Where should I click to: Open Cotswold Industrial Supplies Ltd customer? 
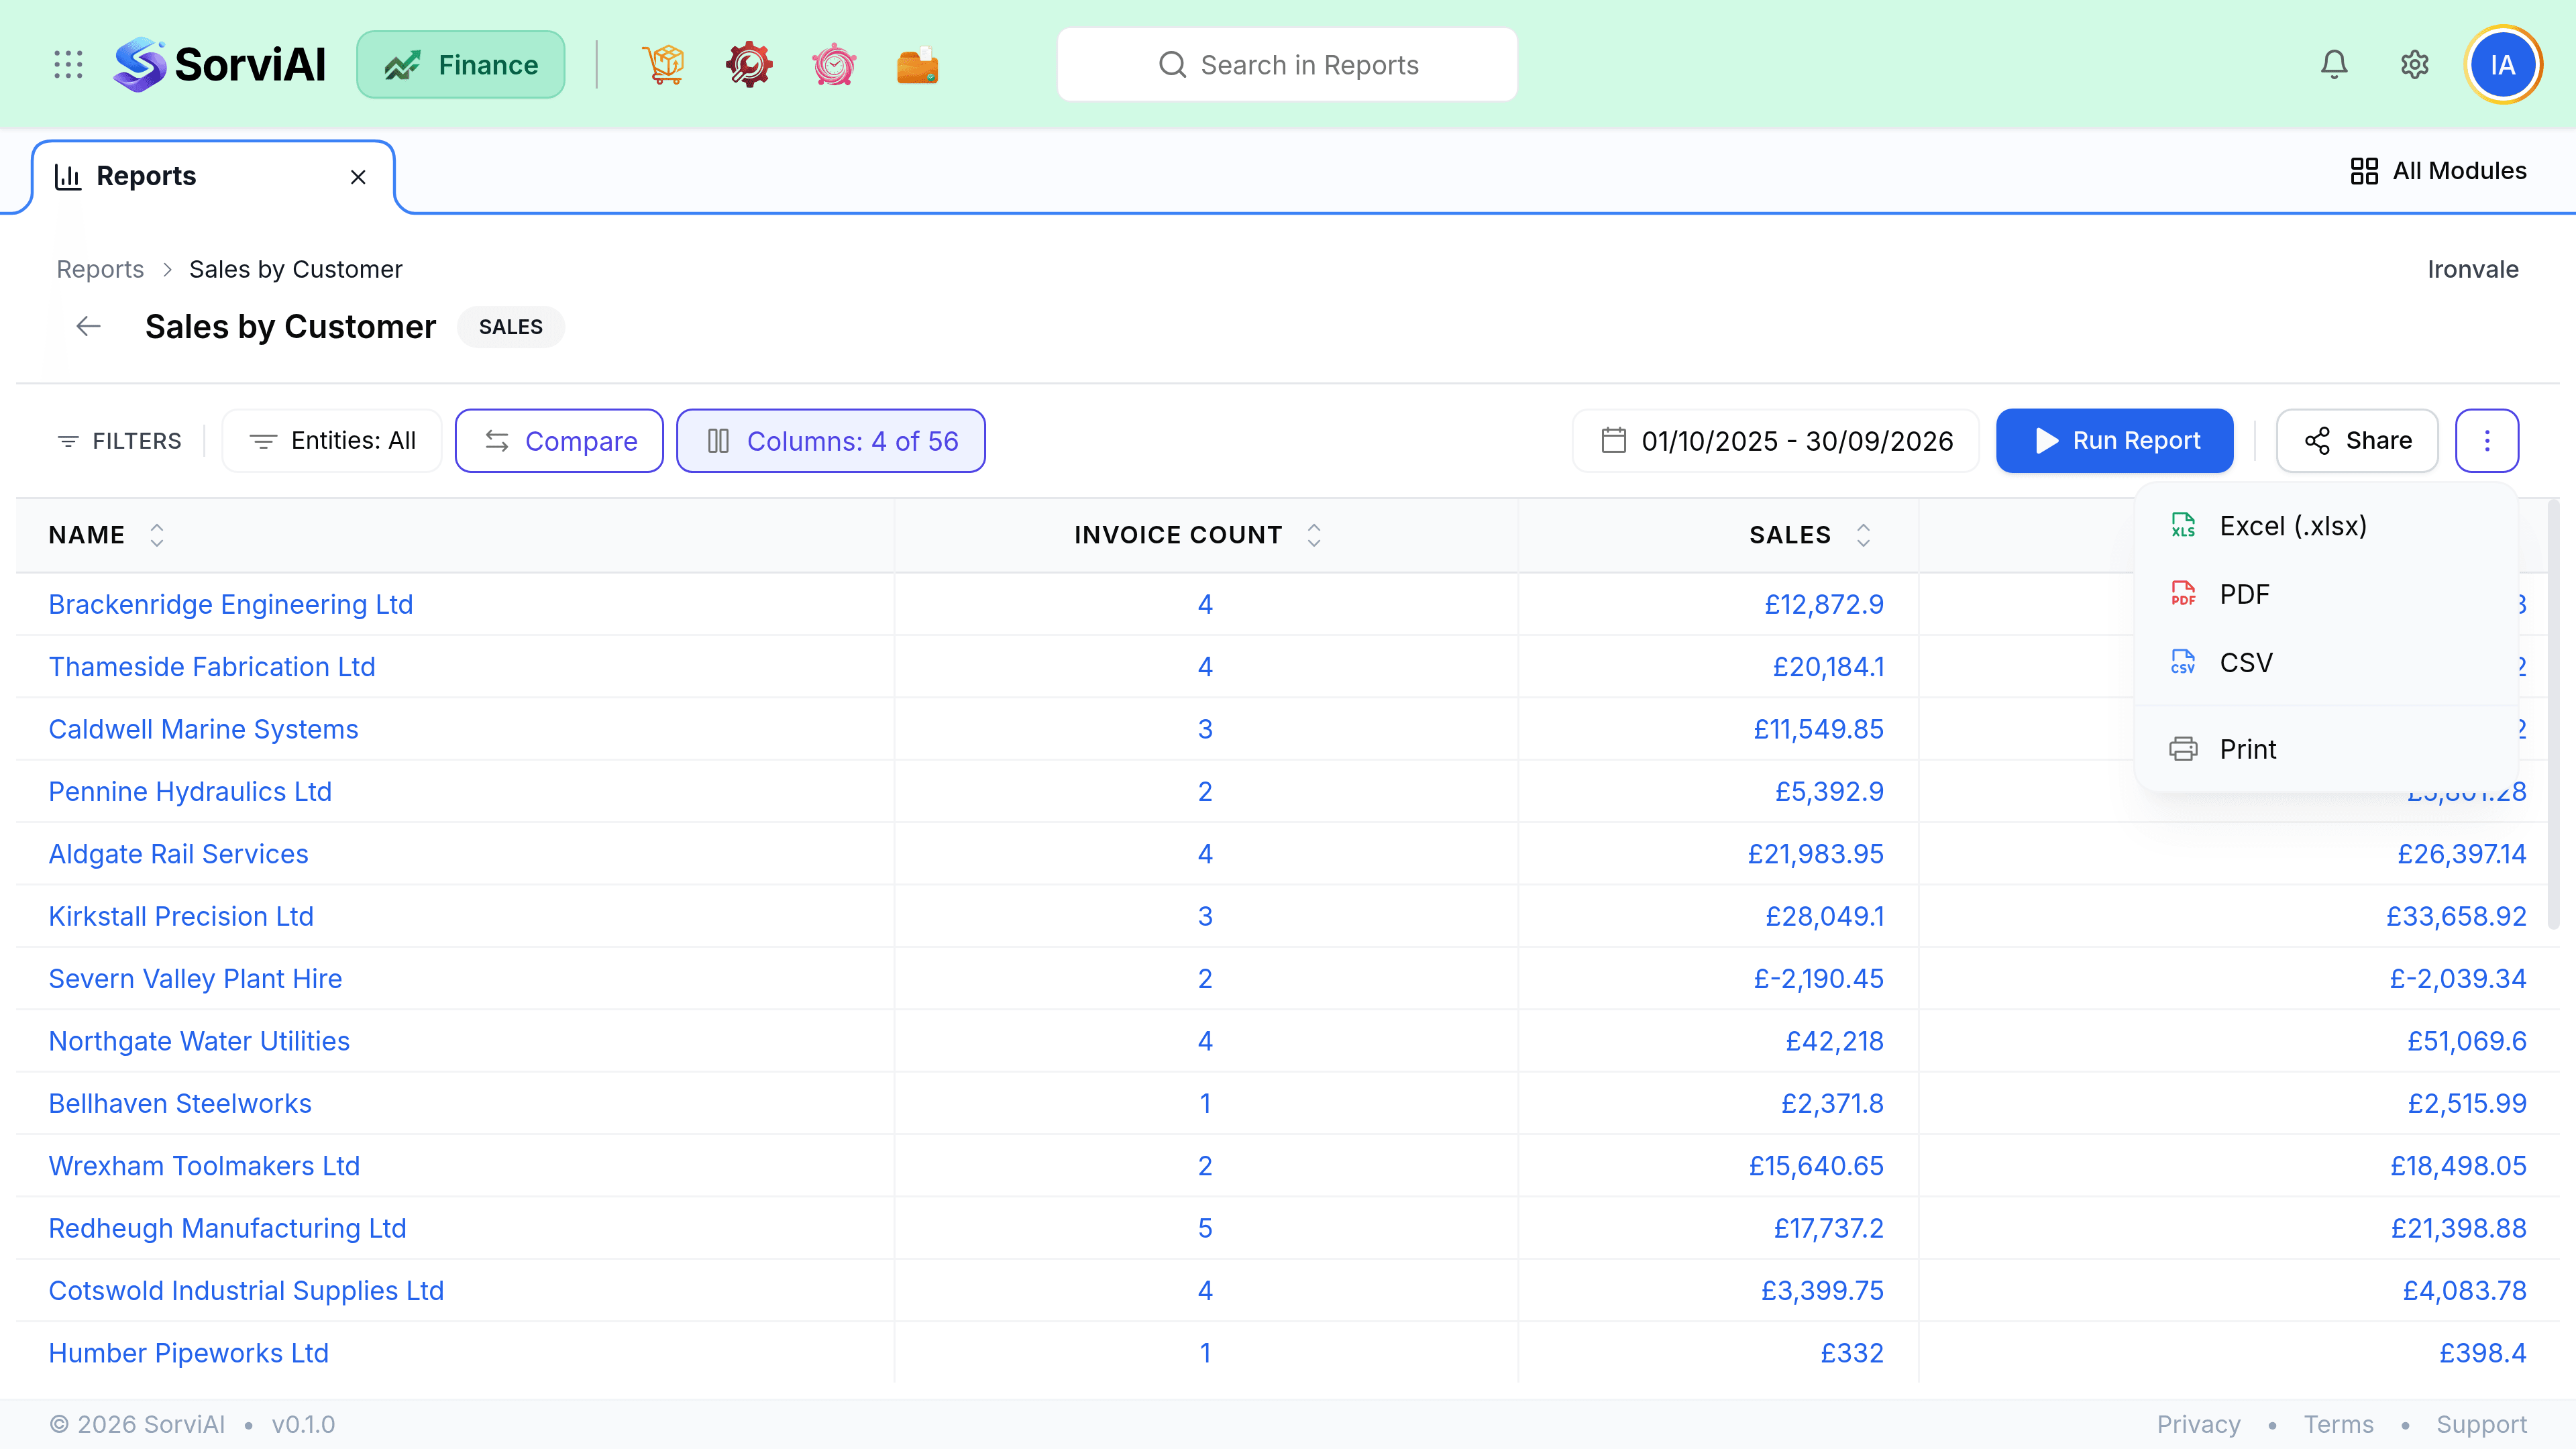[x=246, y=1291]
